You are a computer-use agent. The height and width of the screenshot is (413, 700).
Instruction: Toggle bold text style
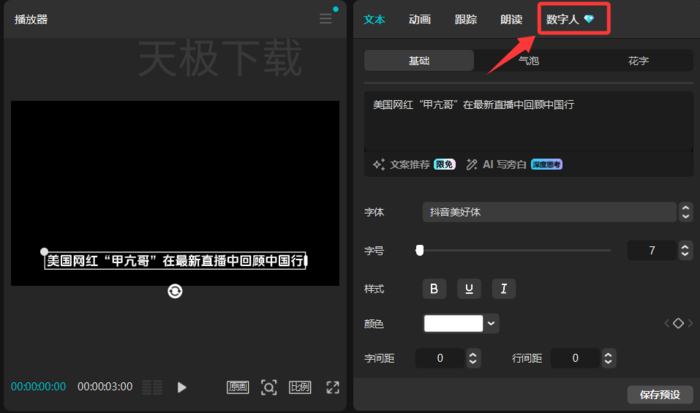434,289
